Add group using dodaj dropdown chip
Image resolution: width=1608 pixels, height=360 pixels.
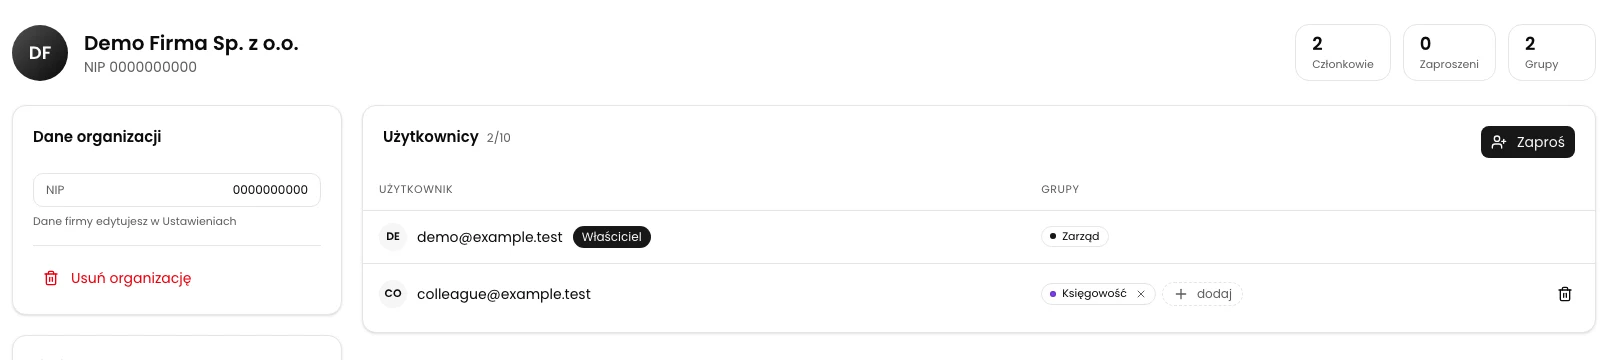[x=1202, y=294]
